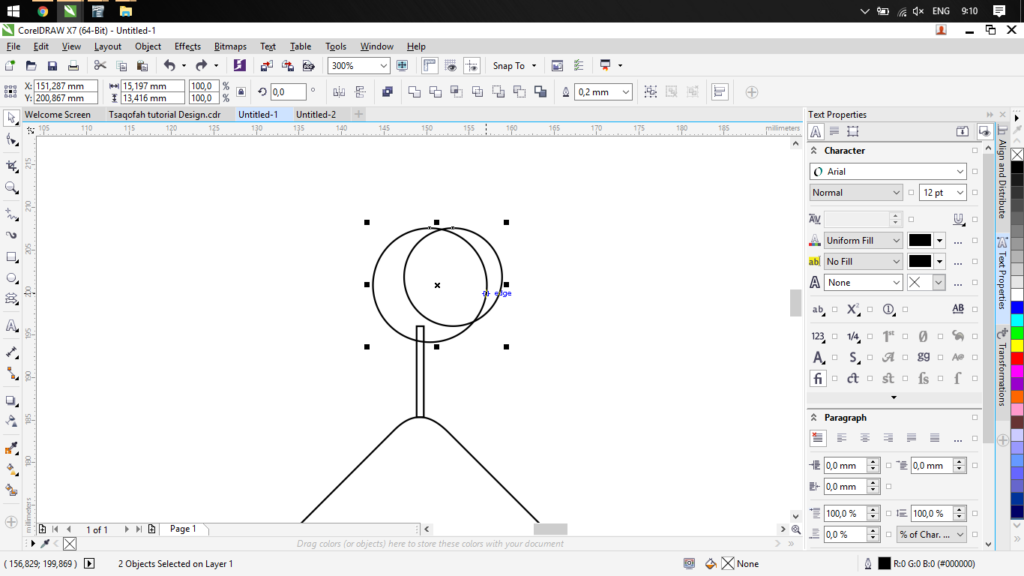Click the Print icon in the toolbar
1024x576 pixels.
(x=75, y=66)
